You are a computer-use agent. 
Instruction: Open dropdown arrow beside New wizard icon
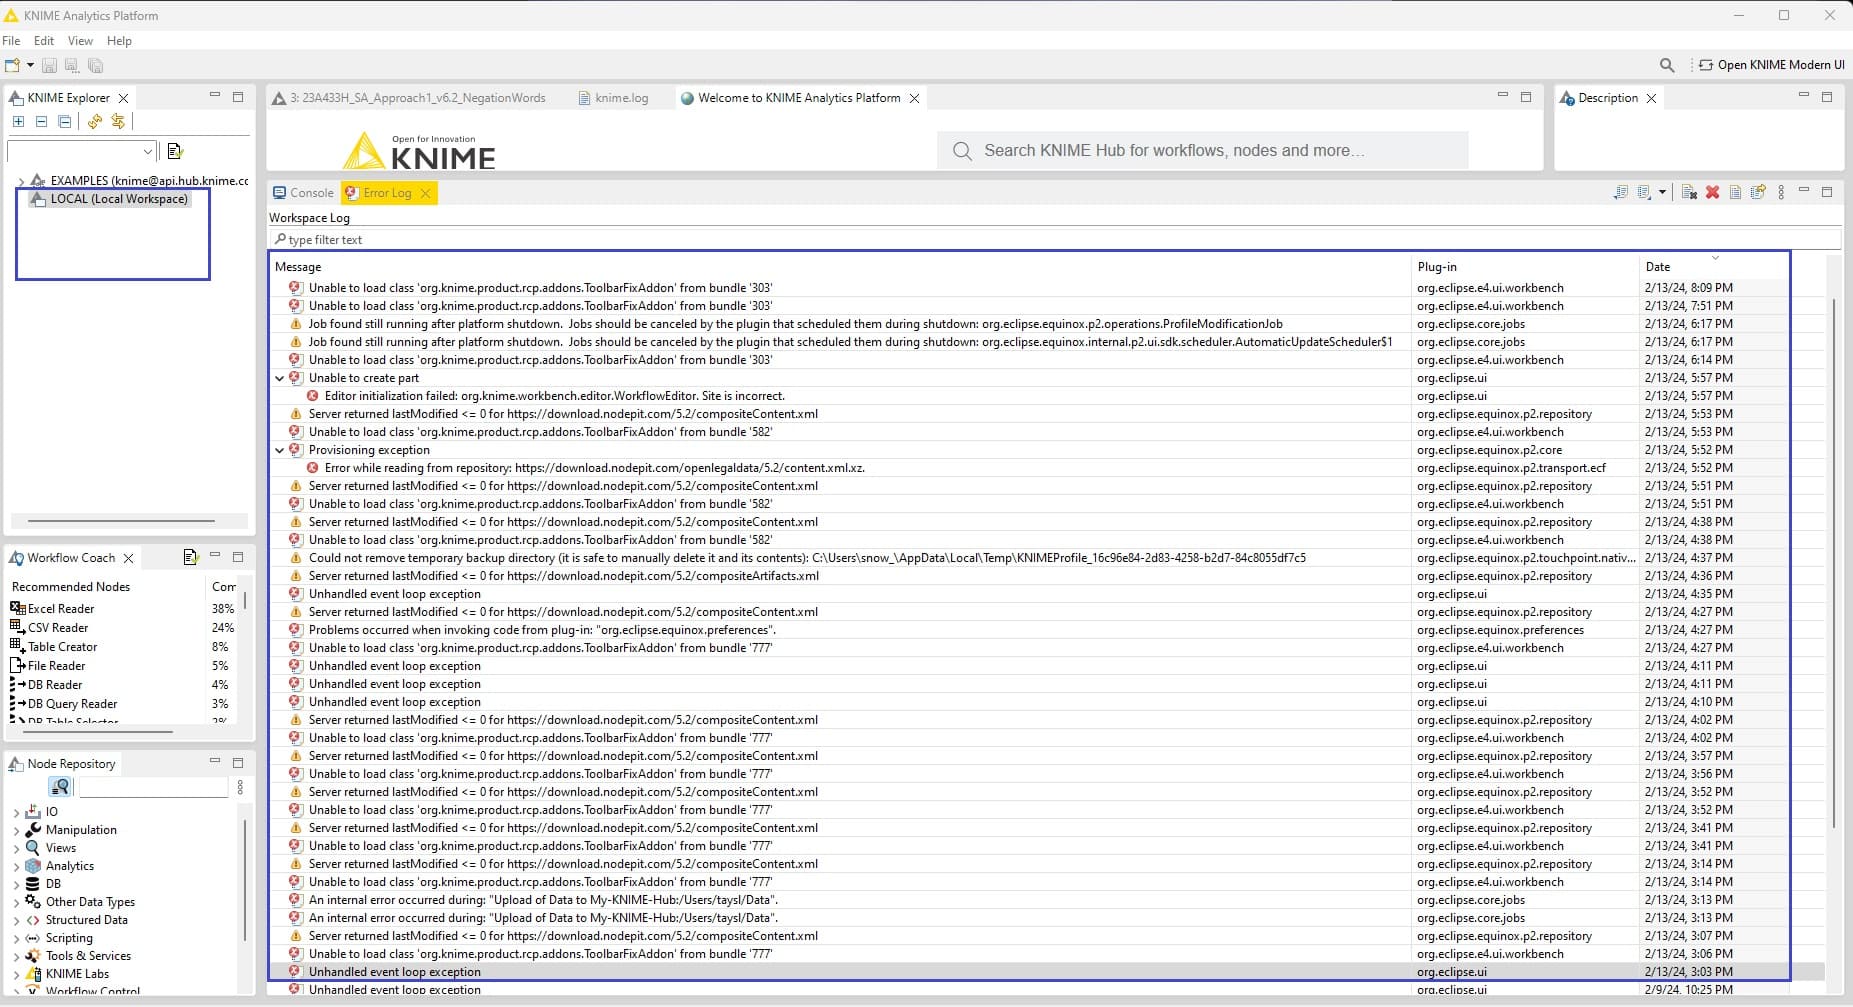(x=30, y=66)
